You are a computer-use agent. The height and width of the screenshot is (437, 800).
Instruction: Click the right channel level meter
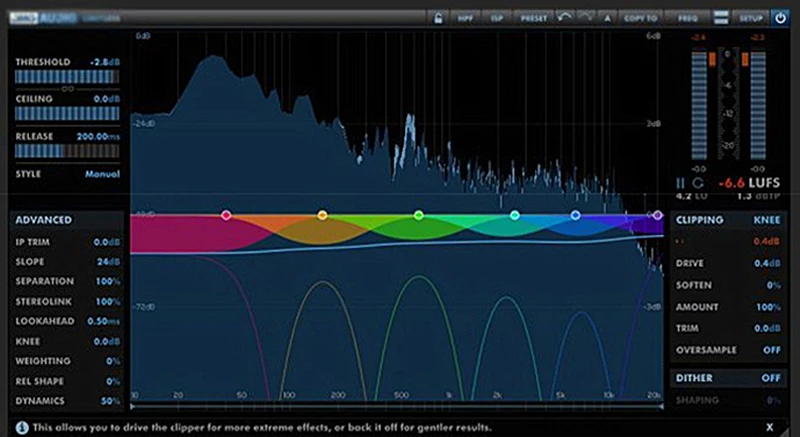(x=758, y=106)
